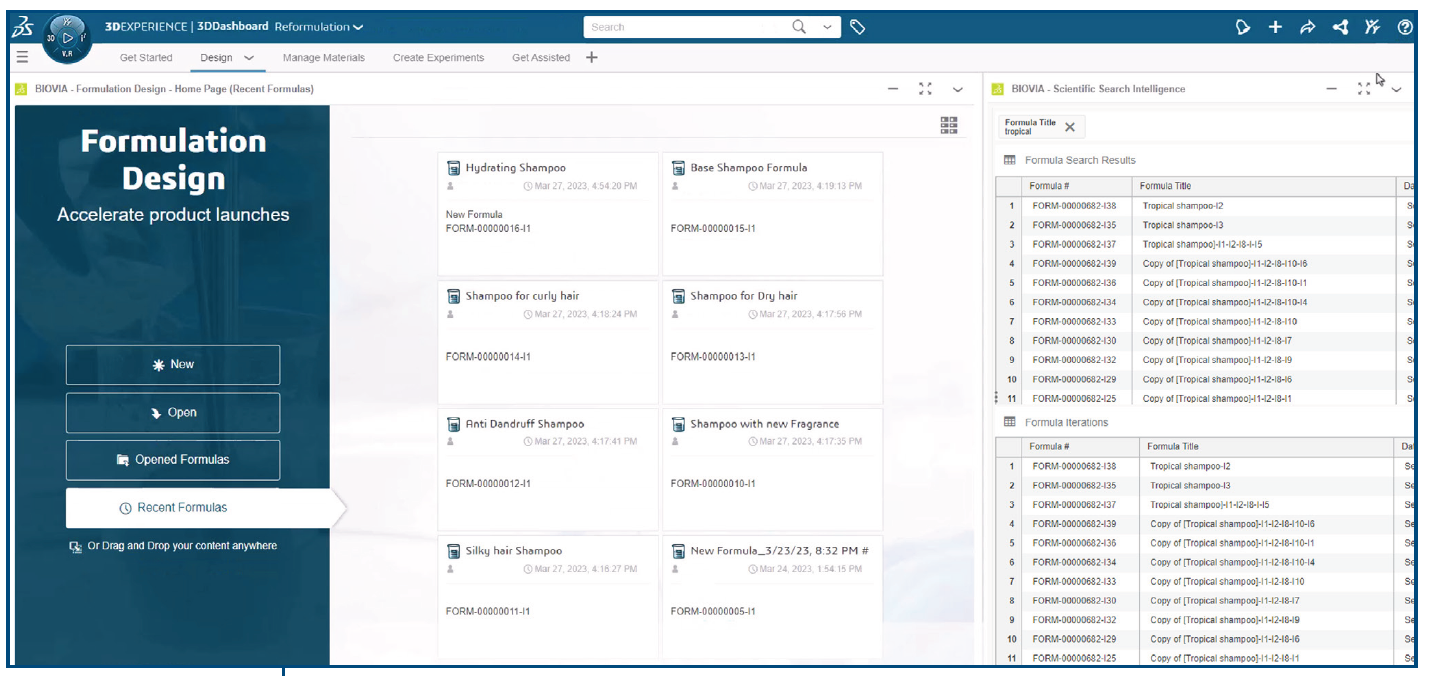Toggle the tile view icon above formulas
Image resolution: width=1431 pixels, height=676 pixels.
948,125
